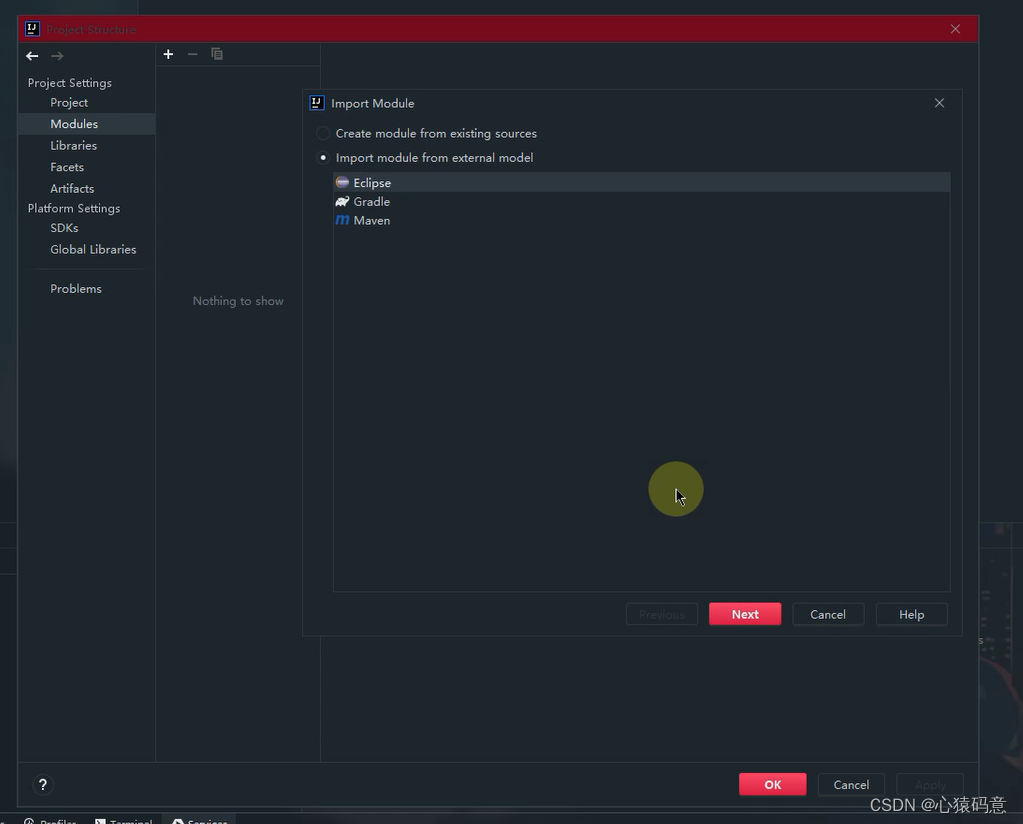This screenshot has width=1023, height=824.
Task: Click Cancel in Project Structure window
Action: (x=851, y=784)
